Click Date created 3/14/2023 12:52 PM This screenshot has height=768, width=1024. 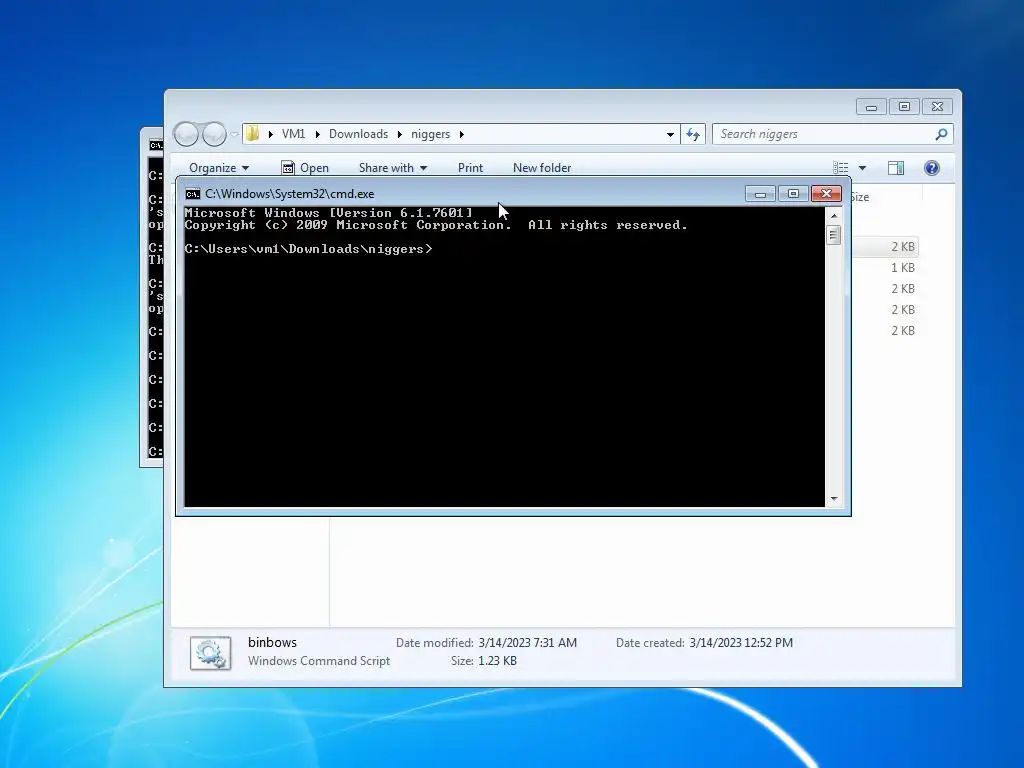[x=704, y=643]
